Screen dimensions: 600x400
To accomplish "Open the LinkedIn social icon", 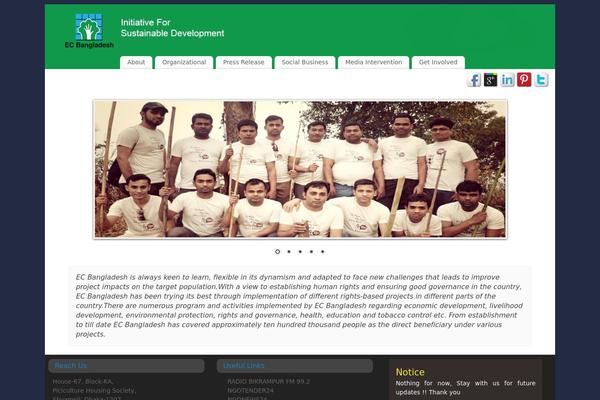I will point(507,80).
